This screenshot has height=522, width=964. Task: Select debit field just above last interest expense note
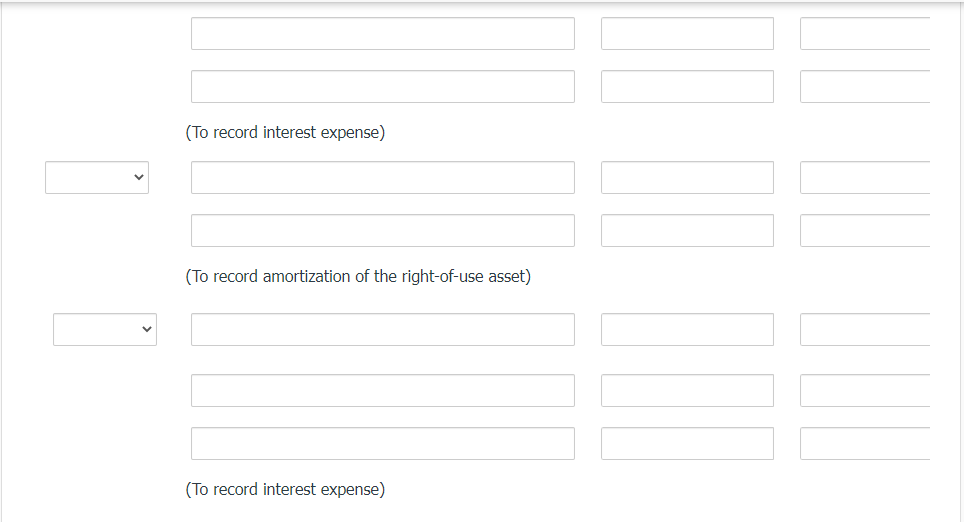point(687,444)
